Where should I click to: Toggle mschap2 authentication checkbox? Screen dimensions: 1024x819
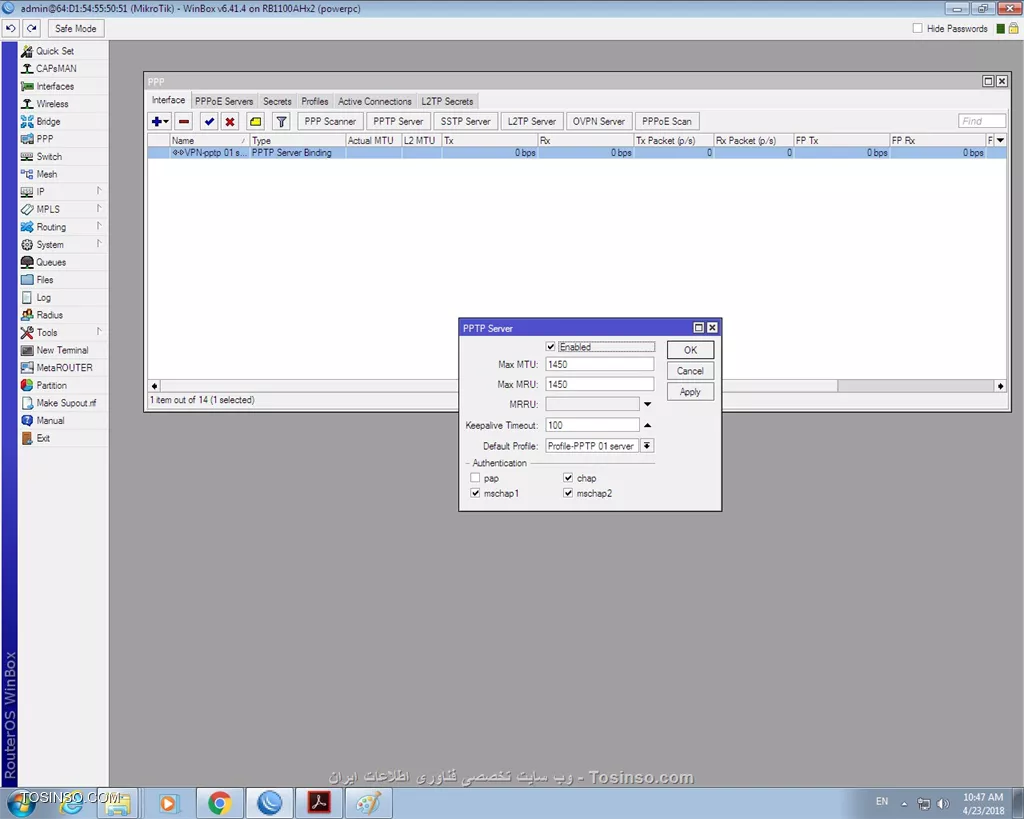(x=568, y=493)
